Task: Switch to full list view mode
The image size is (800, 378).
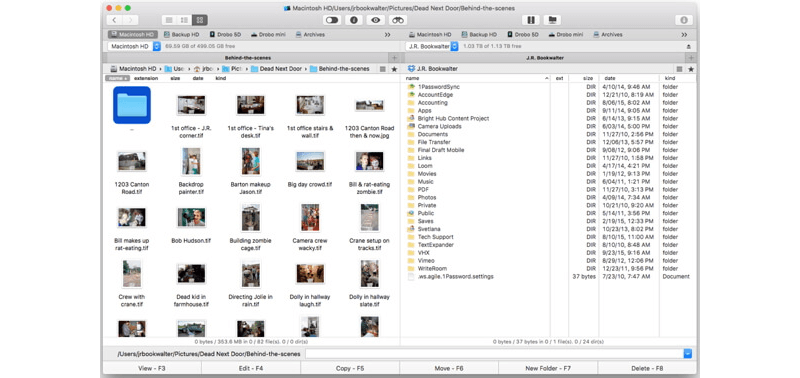Action: click(169, 20)
